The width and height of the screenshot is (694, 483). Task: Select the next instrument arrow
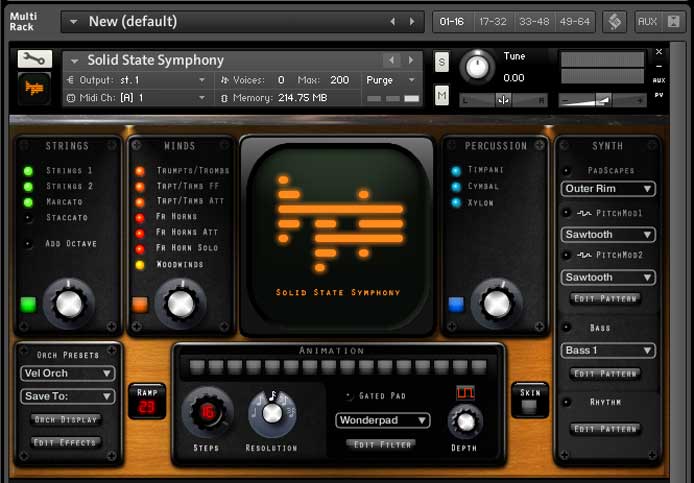(x=411, y=60)
